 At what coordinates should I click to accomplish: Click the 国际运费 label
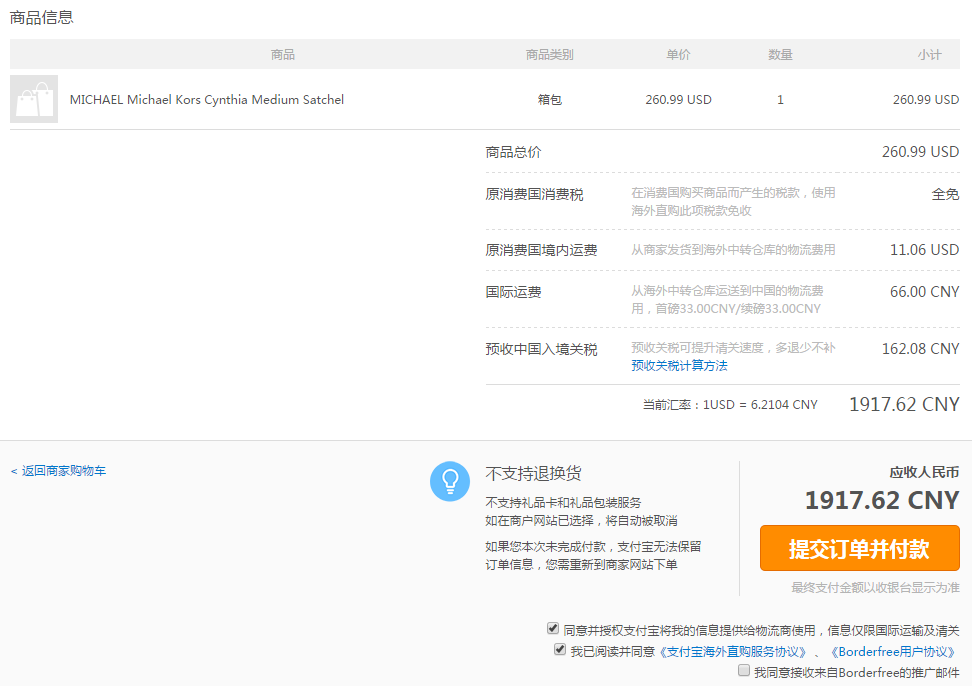[x=513, y=292]
